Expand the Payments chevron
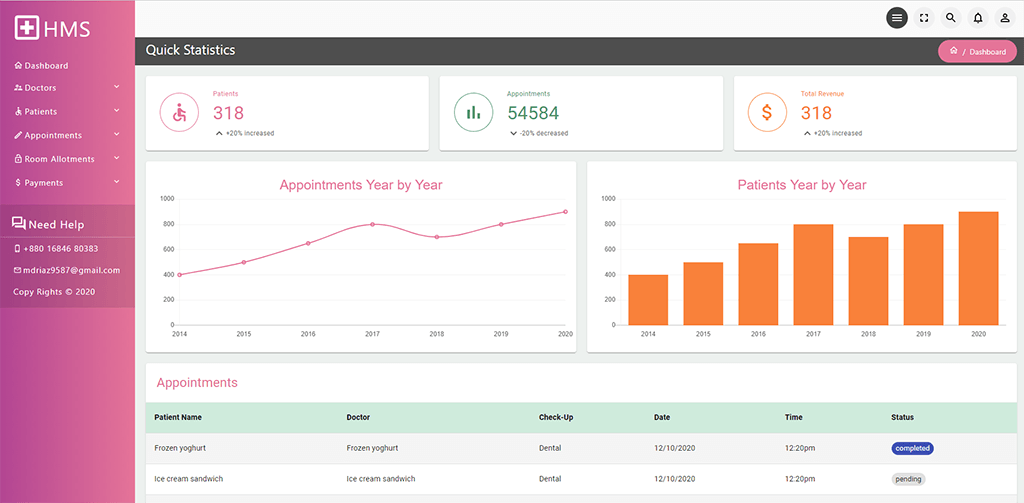 tap(116, 182)
